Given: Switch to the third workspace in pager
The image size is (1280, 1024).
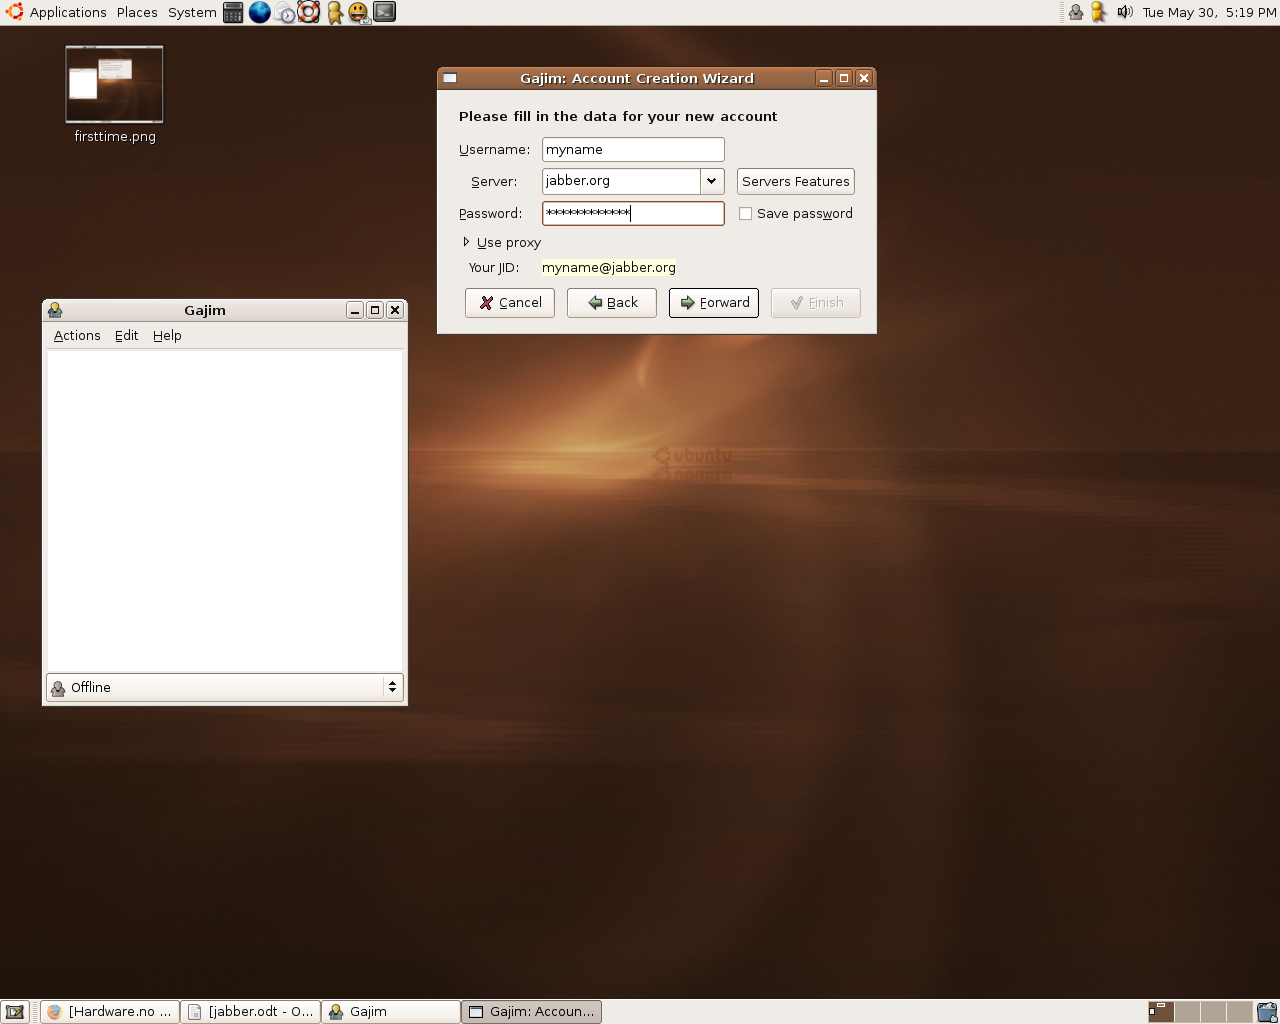Looking at the screenshot, I should [1213, 1012].
